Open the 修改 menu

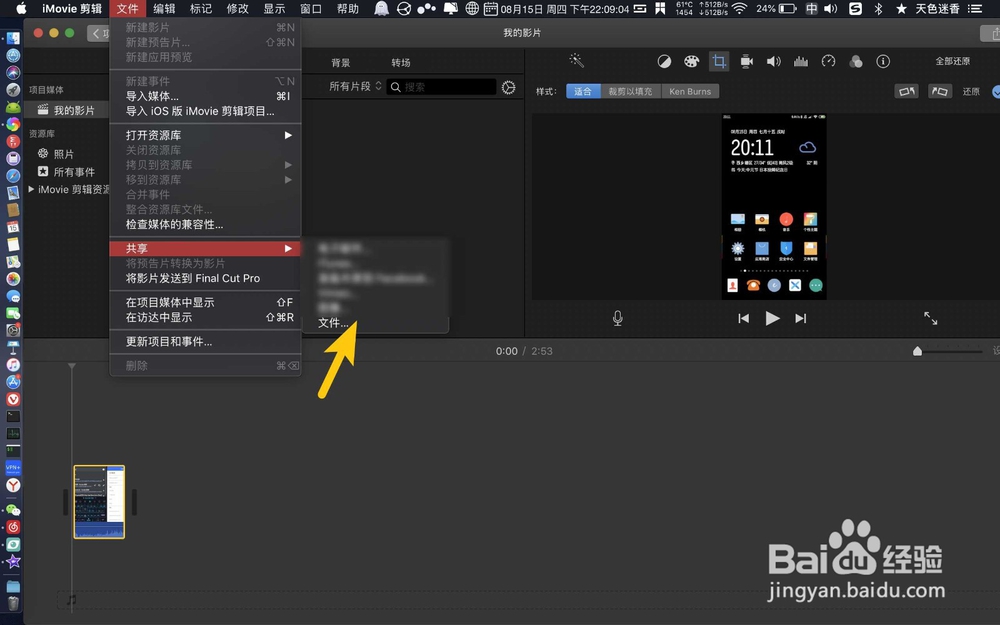click(x=237, y=9)
